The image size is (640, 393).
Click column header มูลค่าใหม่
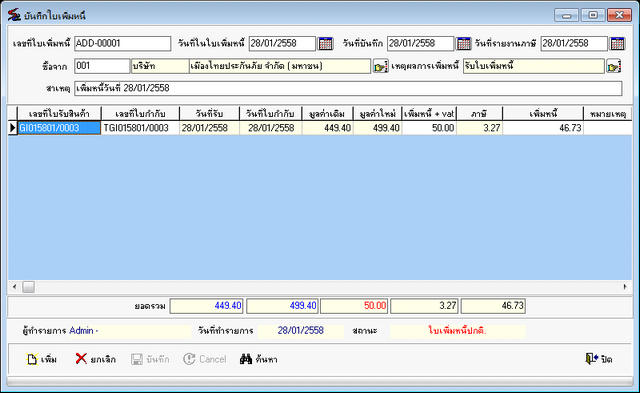point(378,113)
